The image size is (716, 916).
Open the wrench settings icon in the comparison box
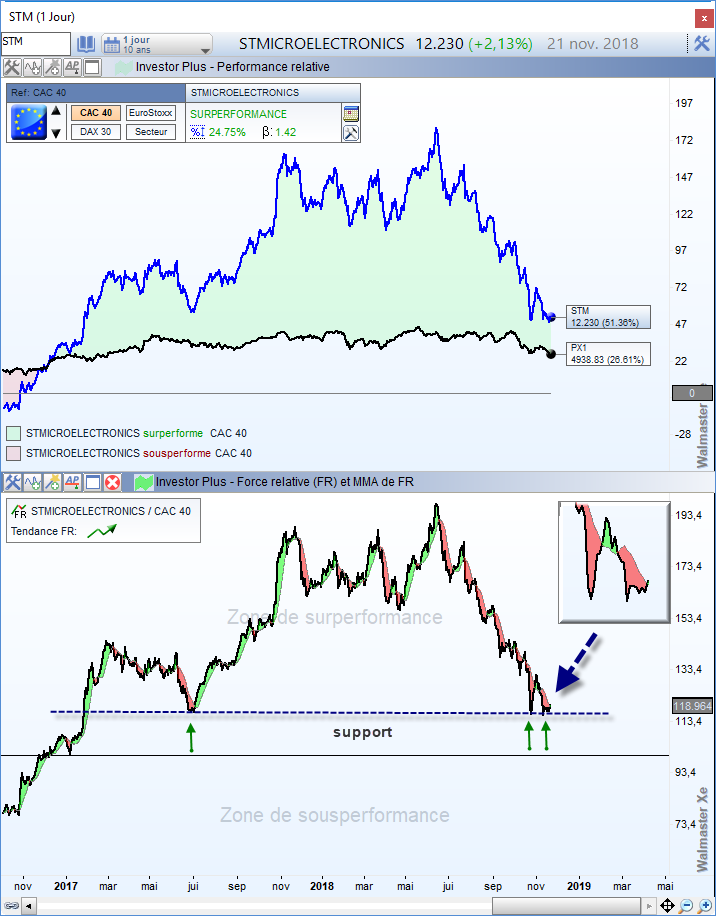pos(351,133)
